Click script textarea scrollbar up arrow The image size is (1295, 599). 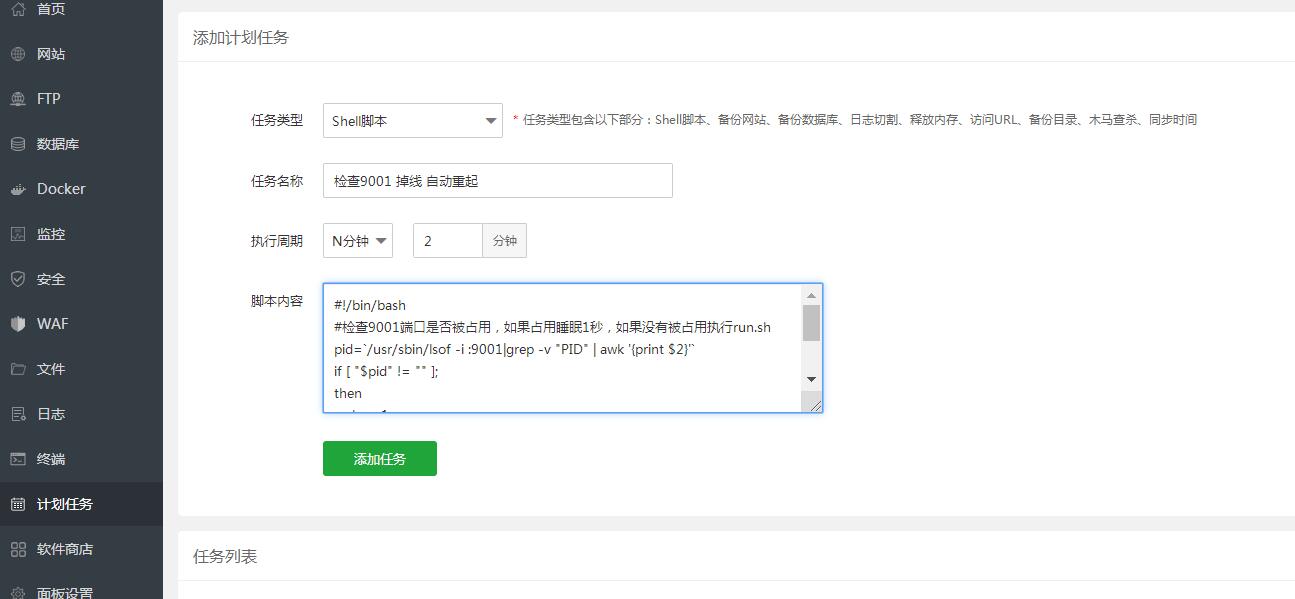pyautogui.click(x=811, y=294)
